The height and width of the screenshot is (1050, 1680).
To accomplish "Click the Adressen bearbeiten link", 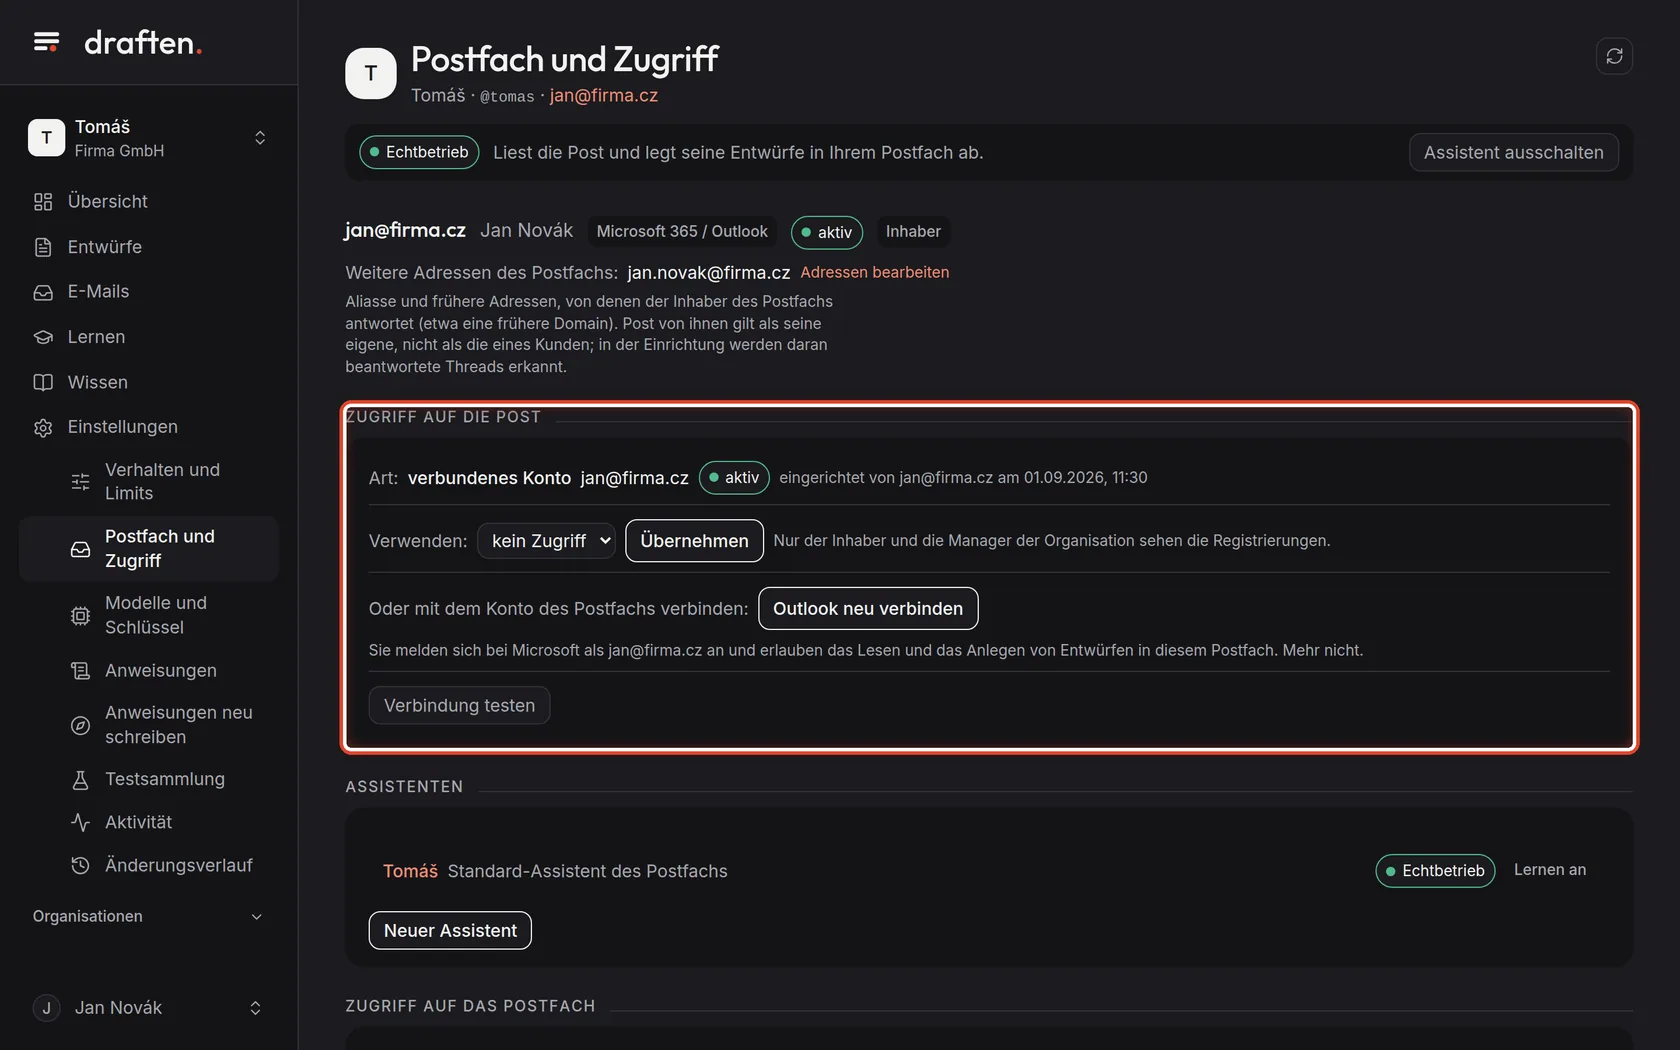I will click(874, 272).
